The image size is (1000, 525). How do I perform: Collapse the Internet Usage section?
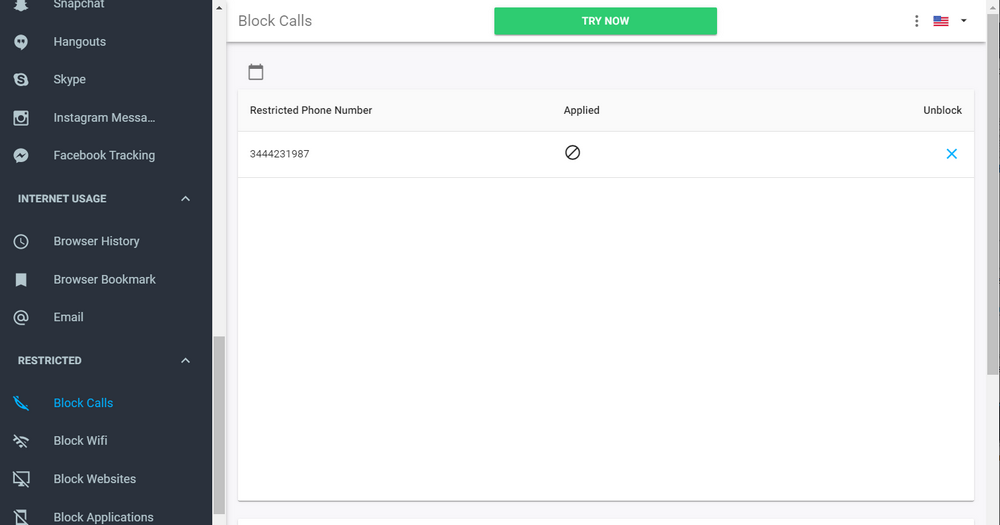point(186,198)
